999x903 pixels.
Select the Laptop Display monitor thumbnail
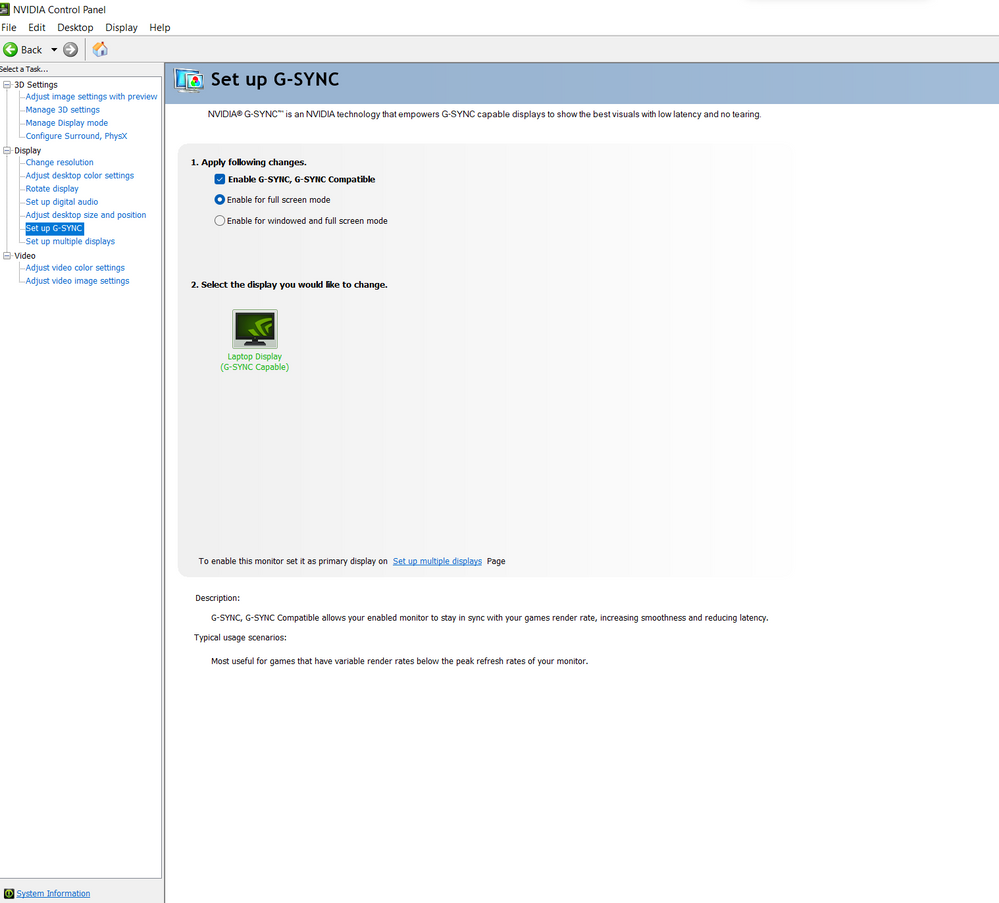pyautogui.click(x=255, y=329)
